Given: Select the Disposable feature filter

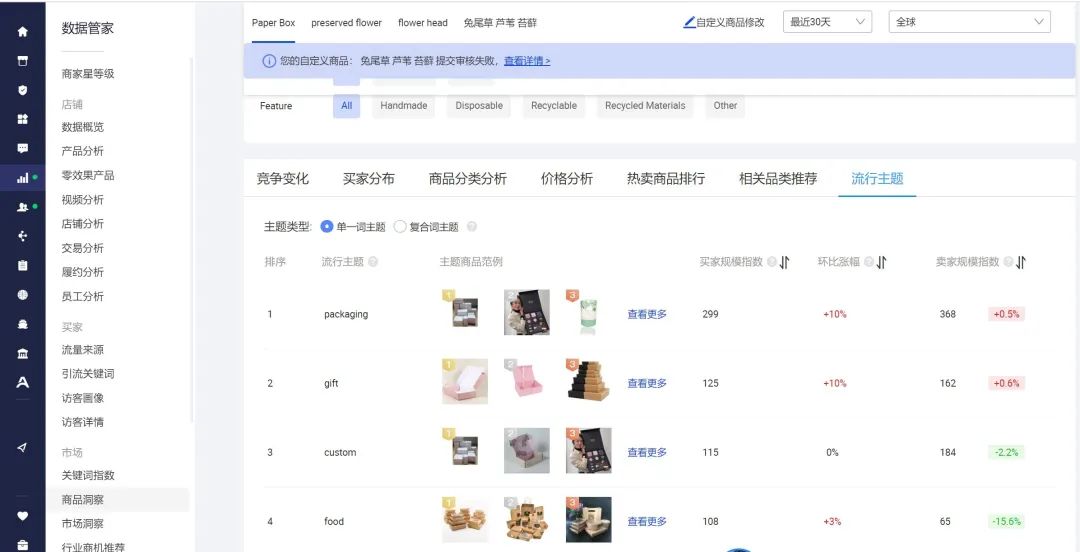Looking at the screenshot, I should tap(479, 106).
